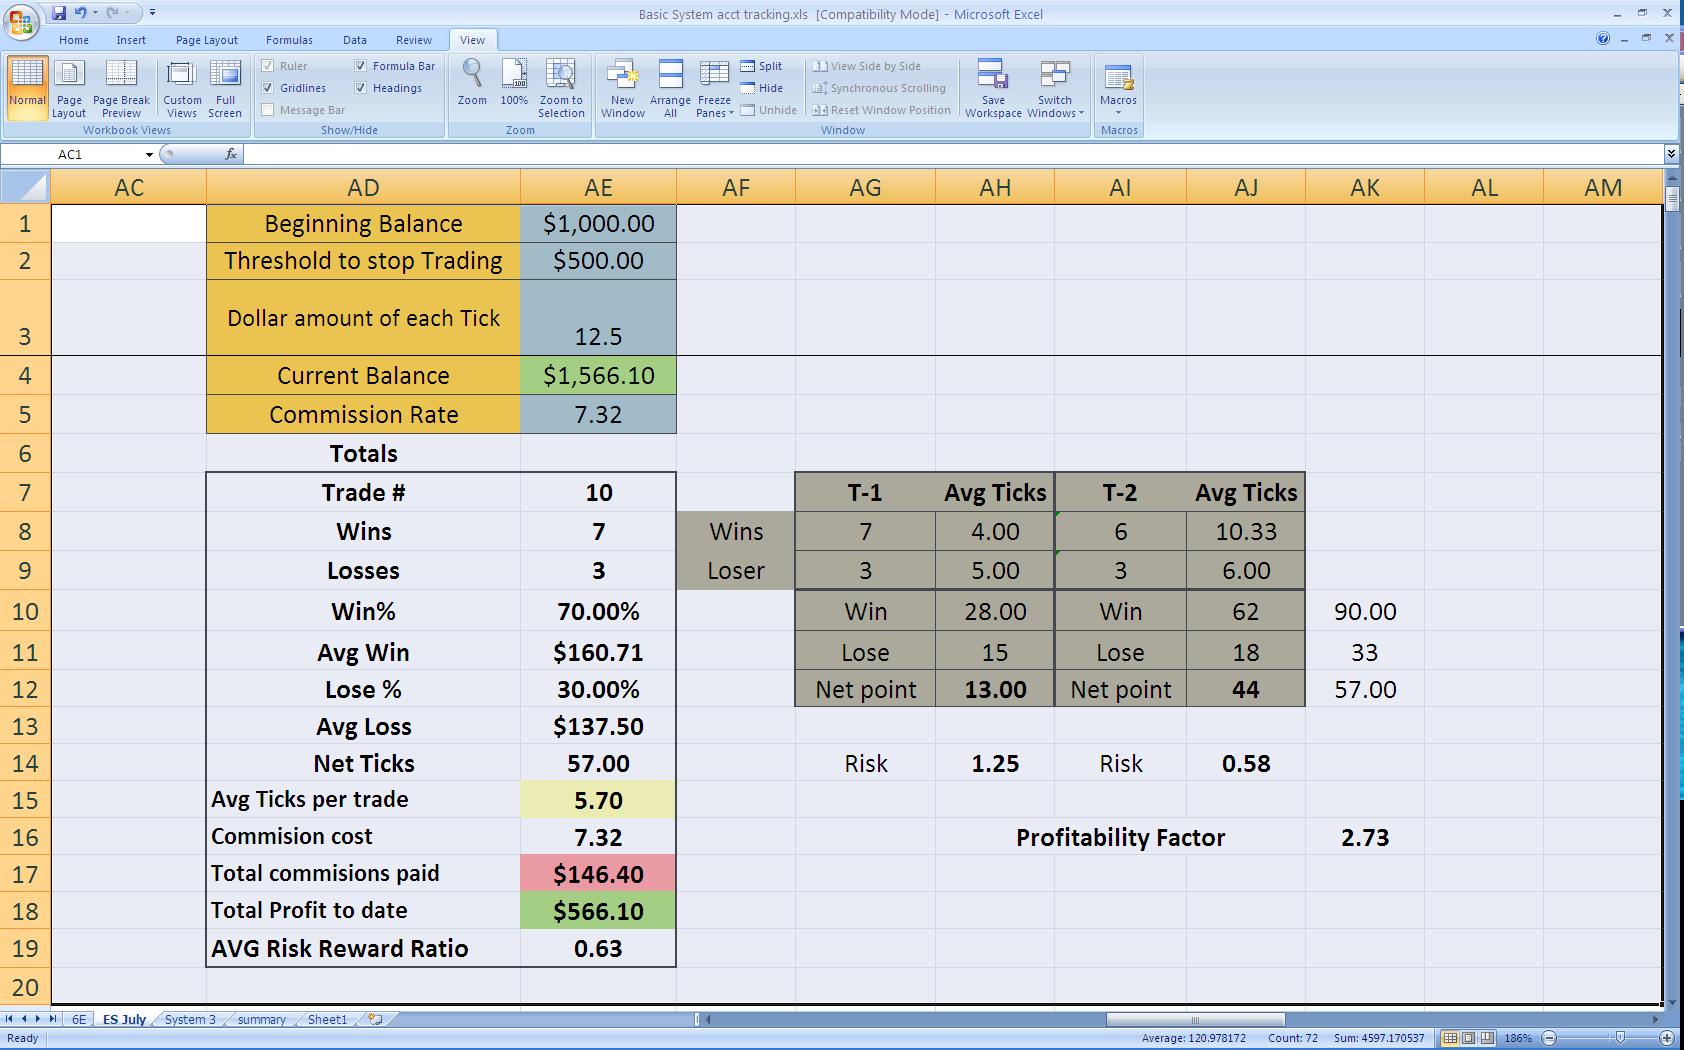1684x1050 pixels.
Task: Click the zoom slider handle
Action: pyautogui.click(x=1620, y=1038)
